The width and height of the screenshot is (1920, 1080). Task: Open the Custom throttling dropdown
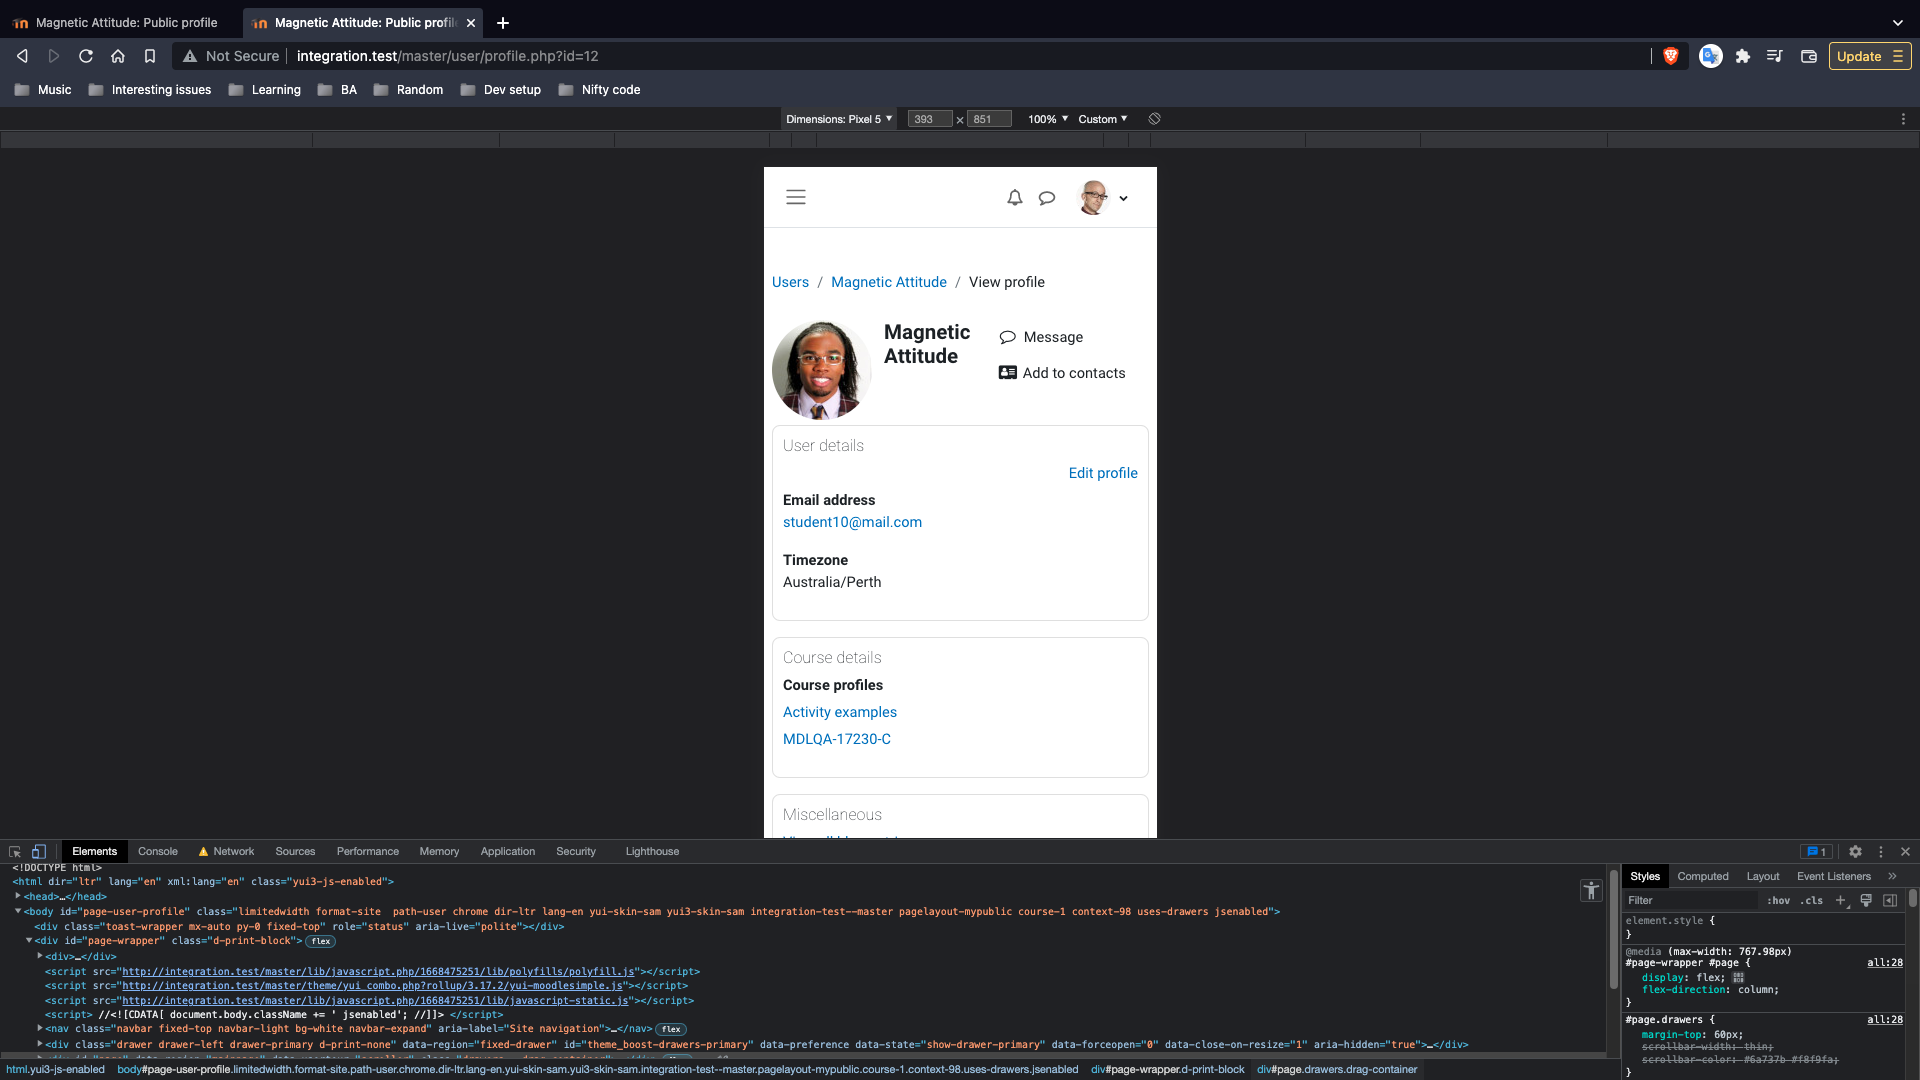(x=1103, y=119)
